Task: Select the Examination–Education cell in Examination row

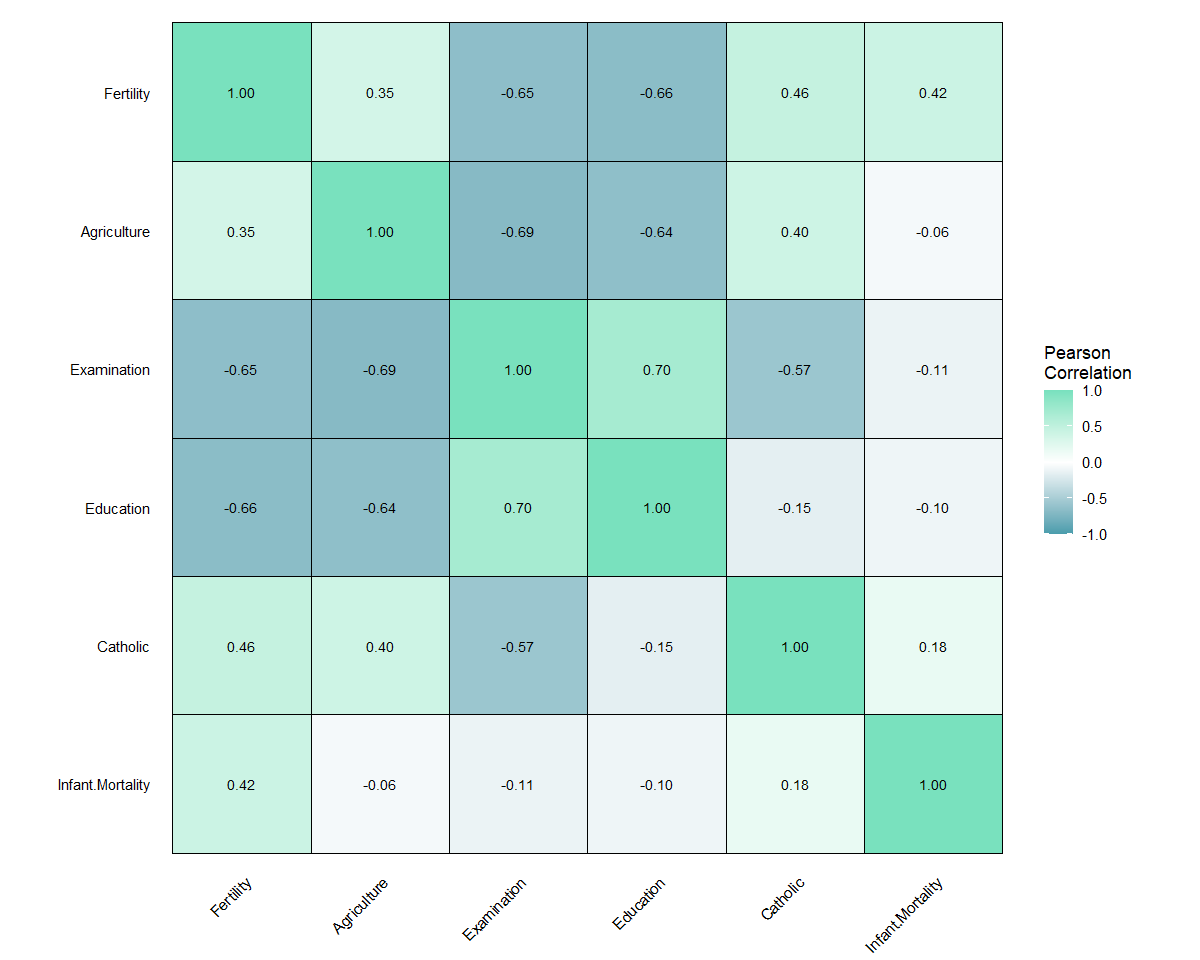Action: (x=657, y=369)
